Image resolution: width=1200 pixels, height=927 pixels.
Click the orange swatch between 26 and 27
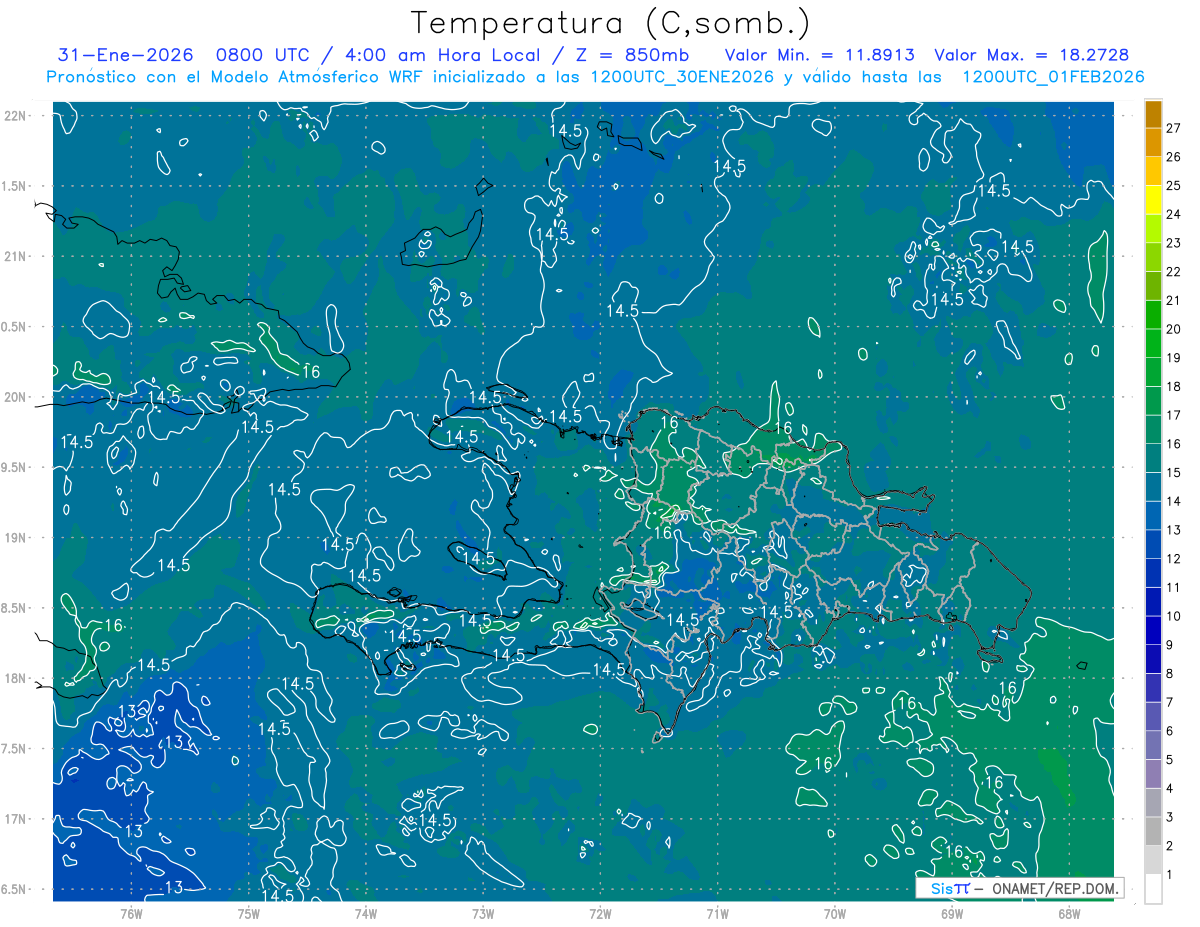[x=1153, y=142]
